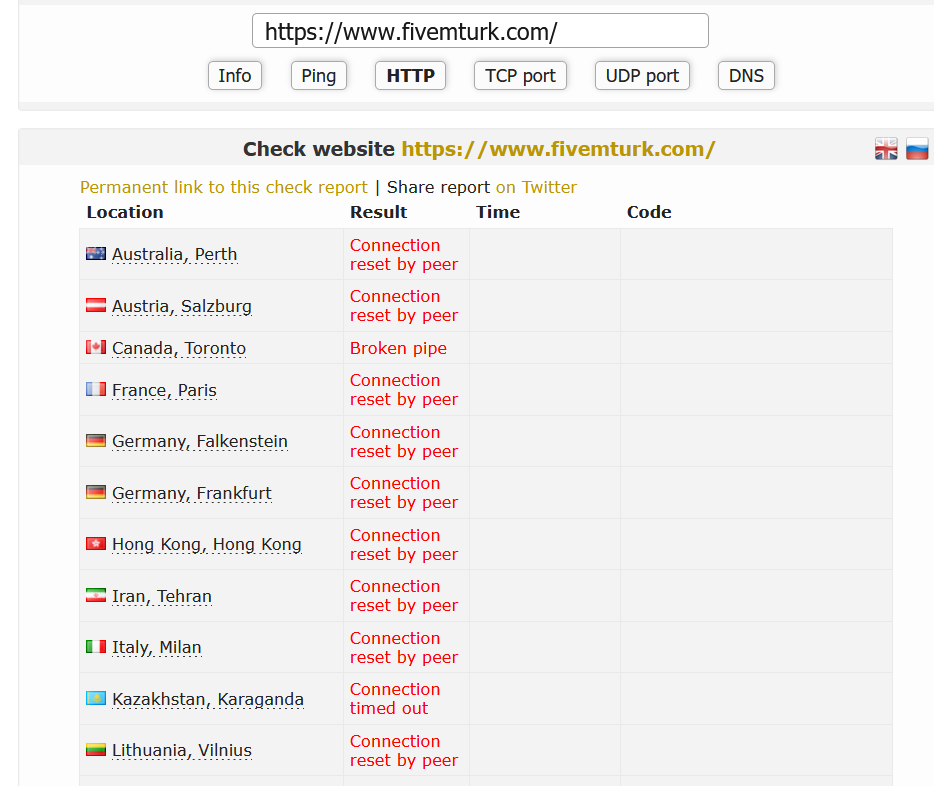Select the Tehran connection reset result

point(404,595)
